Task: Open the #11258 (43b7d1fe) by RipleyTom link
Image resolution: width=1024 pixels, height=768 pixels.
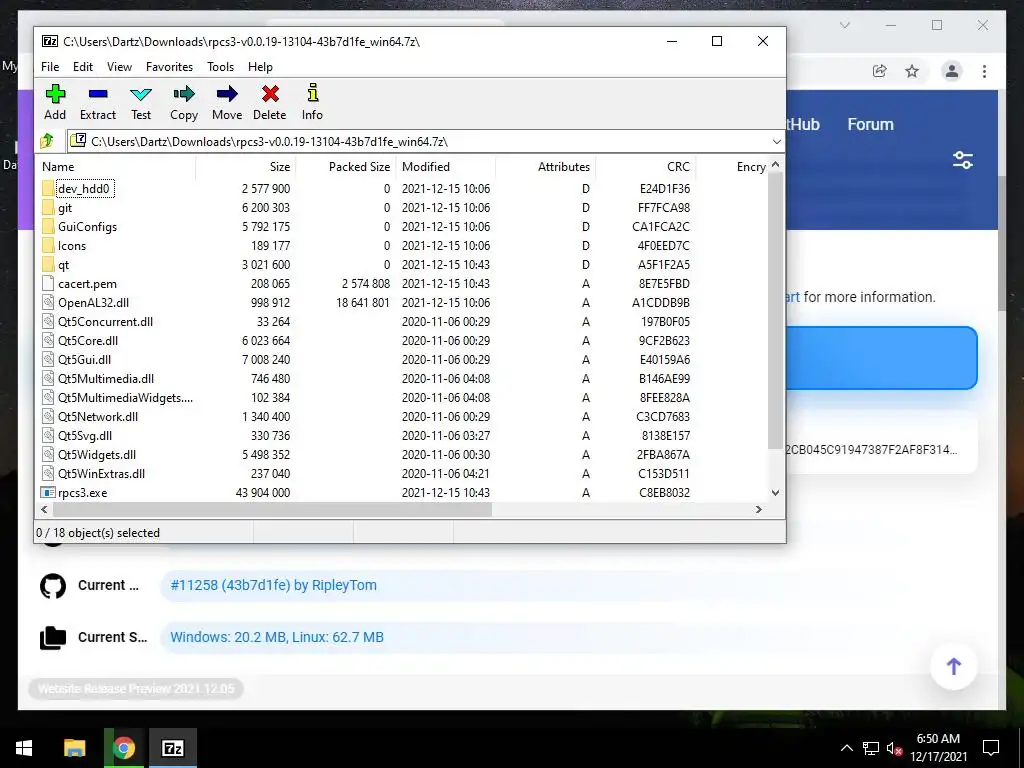Action: 274,585
